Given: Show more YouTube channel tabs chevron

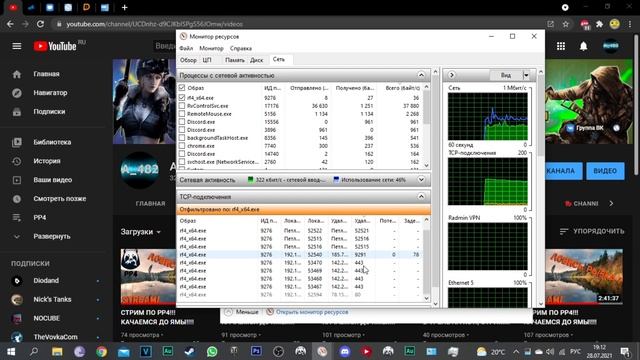Looking at the screenshot, I should pos(611,203).
